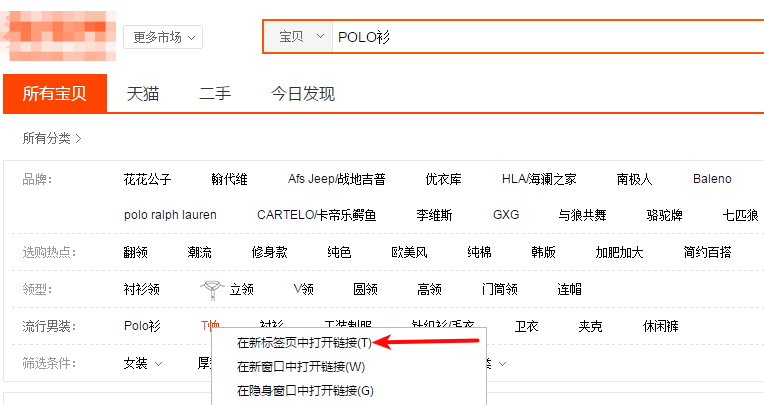Viewport: 764px width, 405px height.
Task: Filter by brand 优衣库
Action: (x=443, y=179)
